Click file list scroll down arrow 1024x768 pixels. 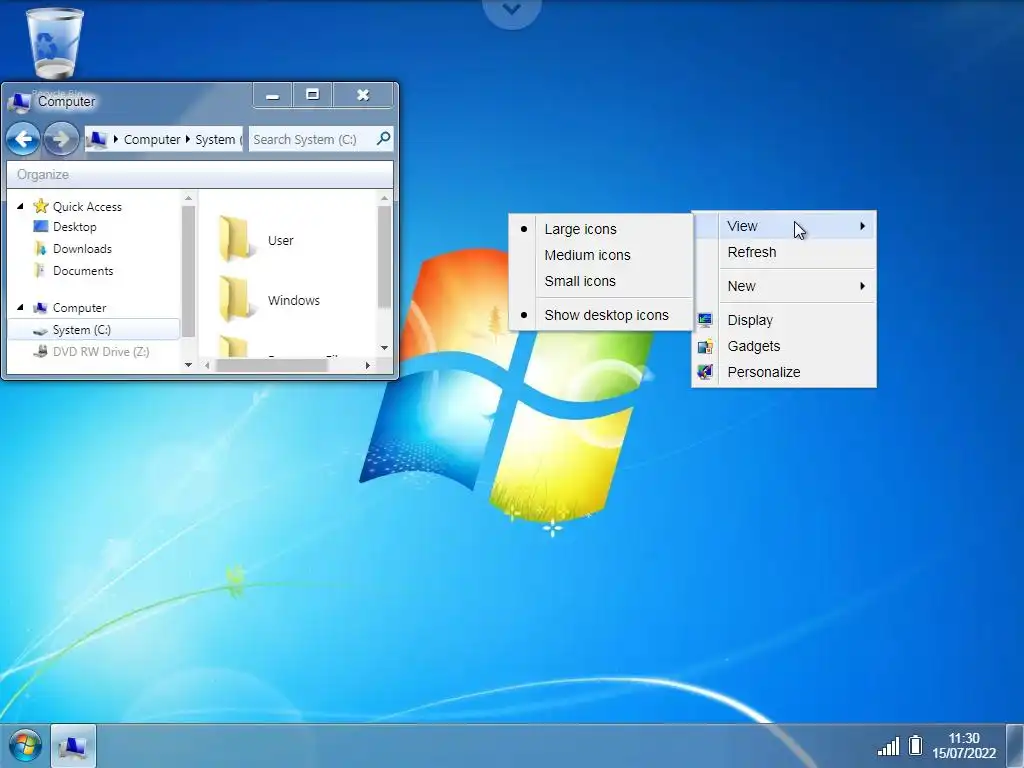tap(384, 347)
